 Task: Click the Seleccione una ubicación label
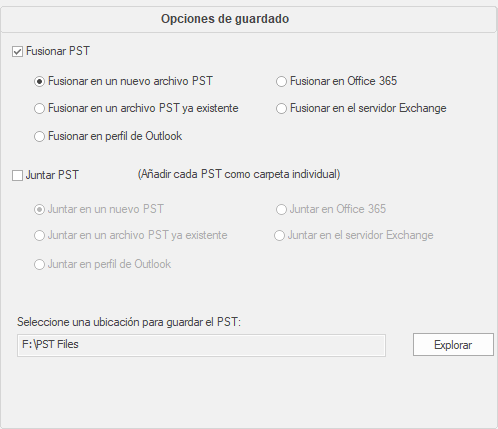click(x=129, y=322)
